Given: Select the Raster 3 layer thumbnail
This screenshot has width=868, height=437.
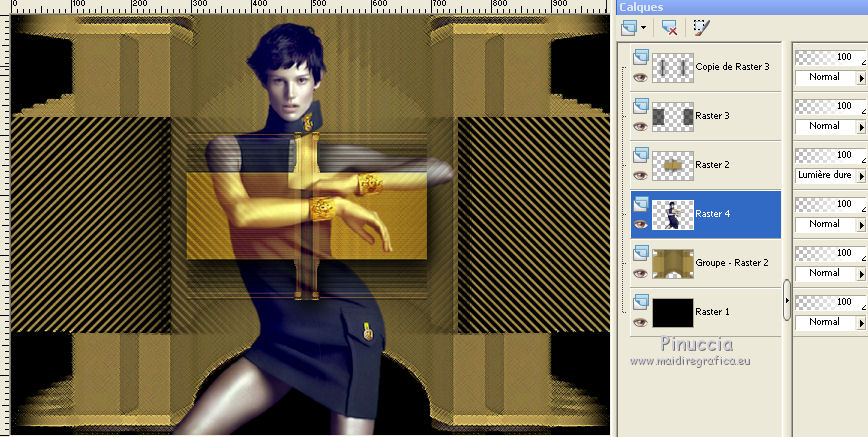Looking at the screenshot, I should (673, 117).
